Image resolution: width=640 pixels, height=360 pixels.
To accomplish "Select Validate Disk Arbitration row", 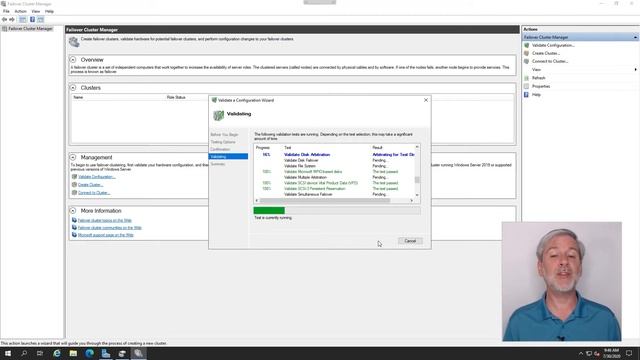I will (334, 155).
